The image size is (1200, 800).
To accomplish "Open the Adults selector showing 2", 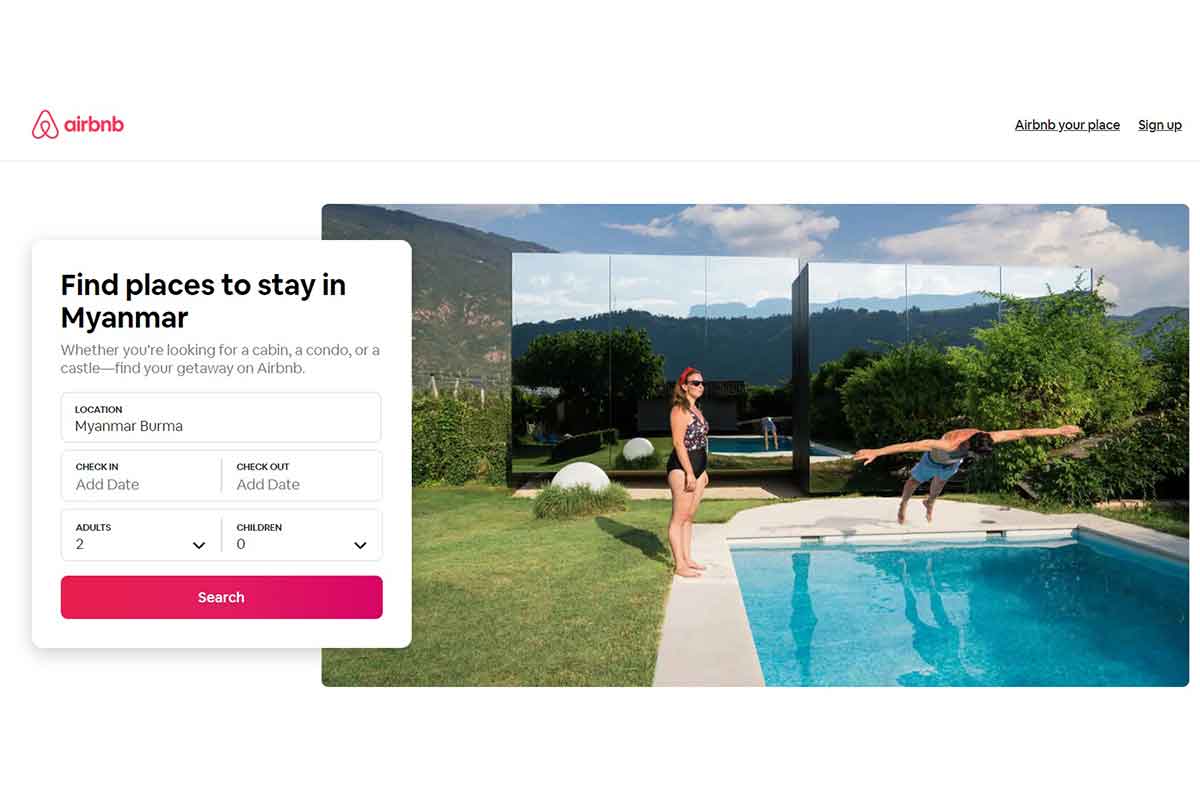I will (141, 535).
